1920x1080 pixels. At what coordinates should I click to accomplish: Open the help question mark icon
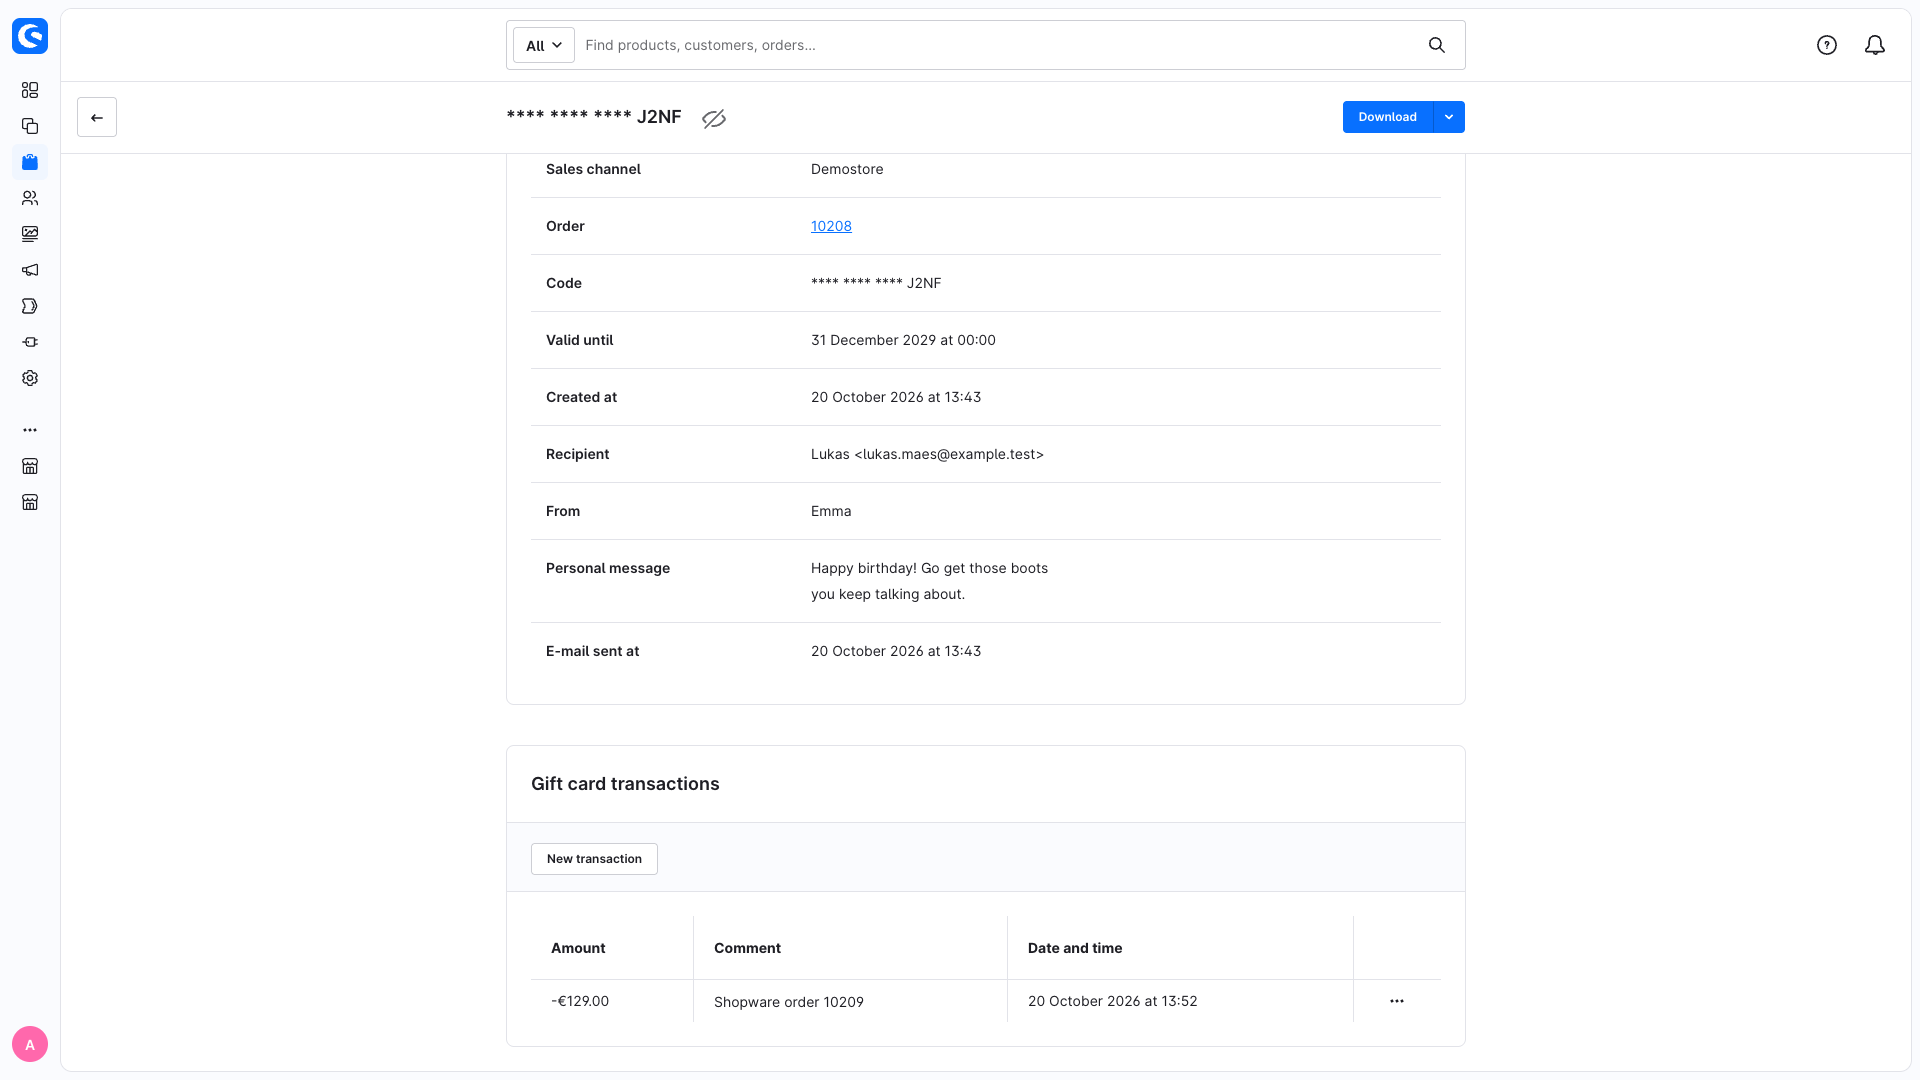point(1827,45)
